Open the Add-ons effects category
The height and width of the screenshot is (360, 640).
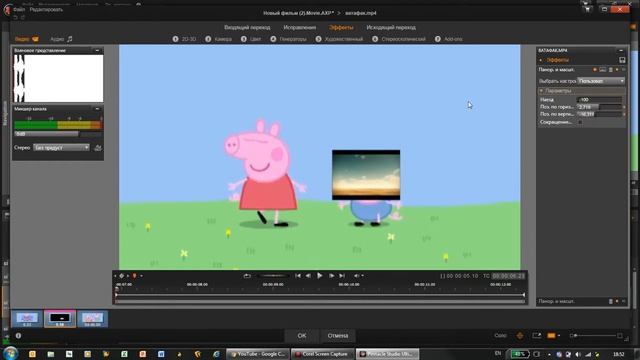tap(449, 39)
